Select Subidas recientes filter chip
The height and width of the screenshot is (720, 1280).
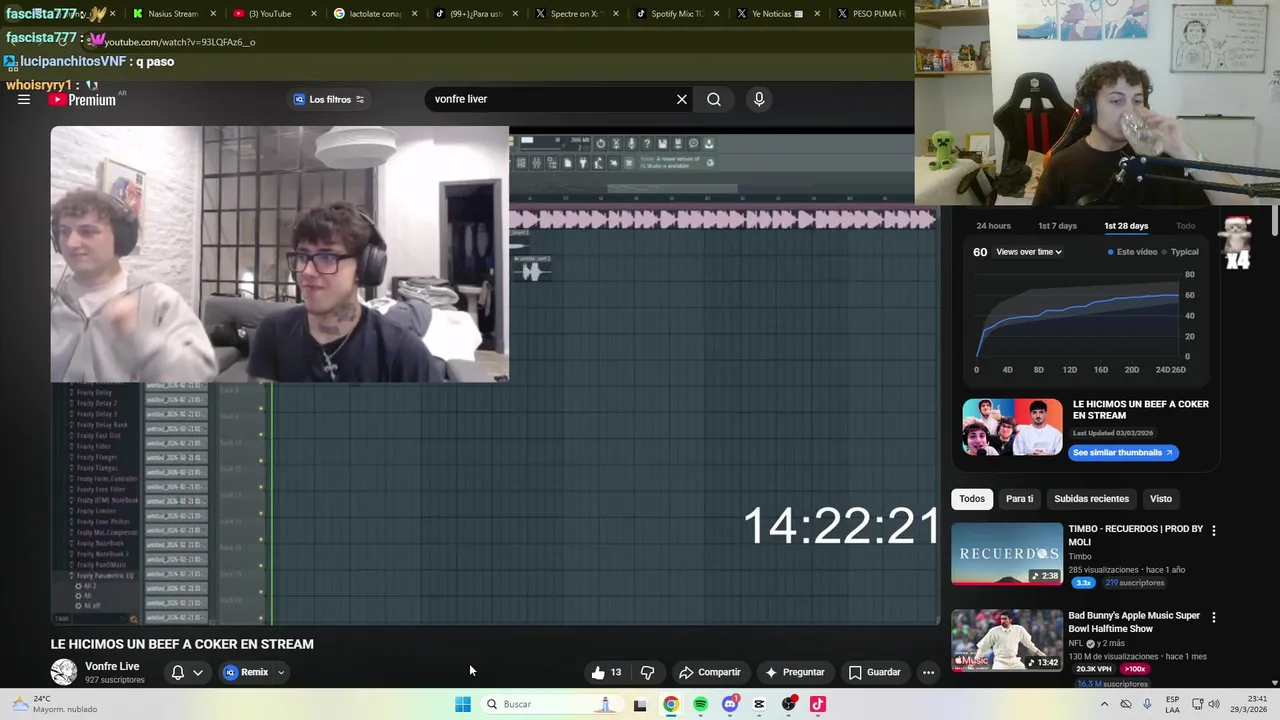[x=1091, y=499]
